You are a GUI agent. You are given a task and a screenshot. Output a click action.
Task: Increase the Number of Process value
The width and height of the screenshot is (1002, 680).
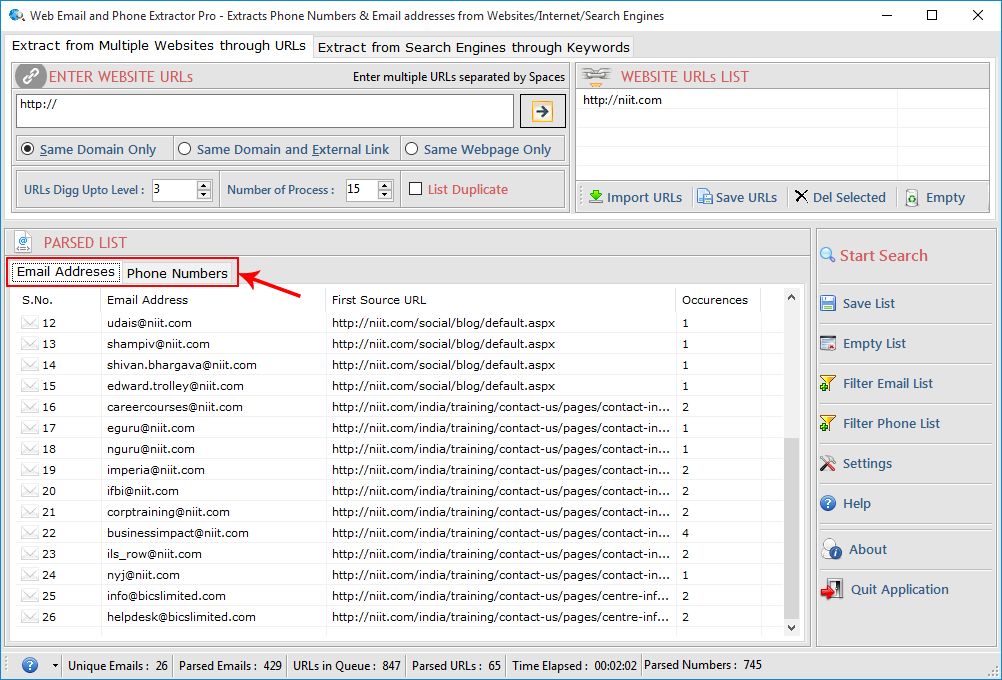[x=385, y=185]
